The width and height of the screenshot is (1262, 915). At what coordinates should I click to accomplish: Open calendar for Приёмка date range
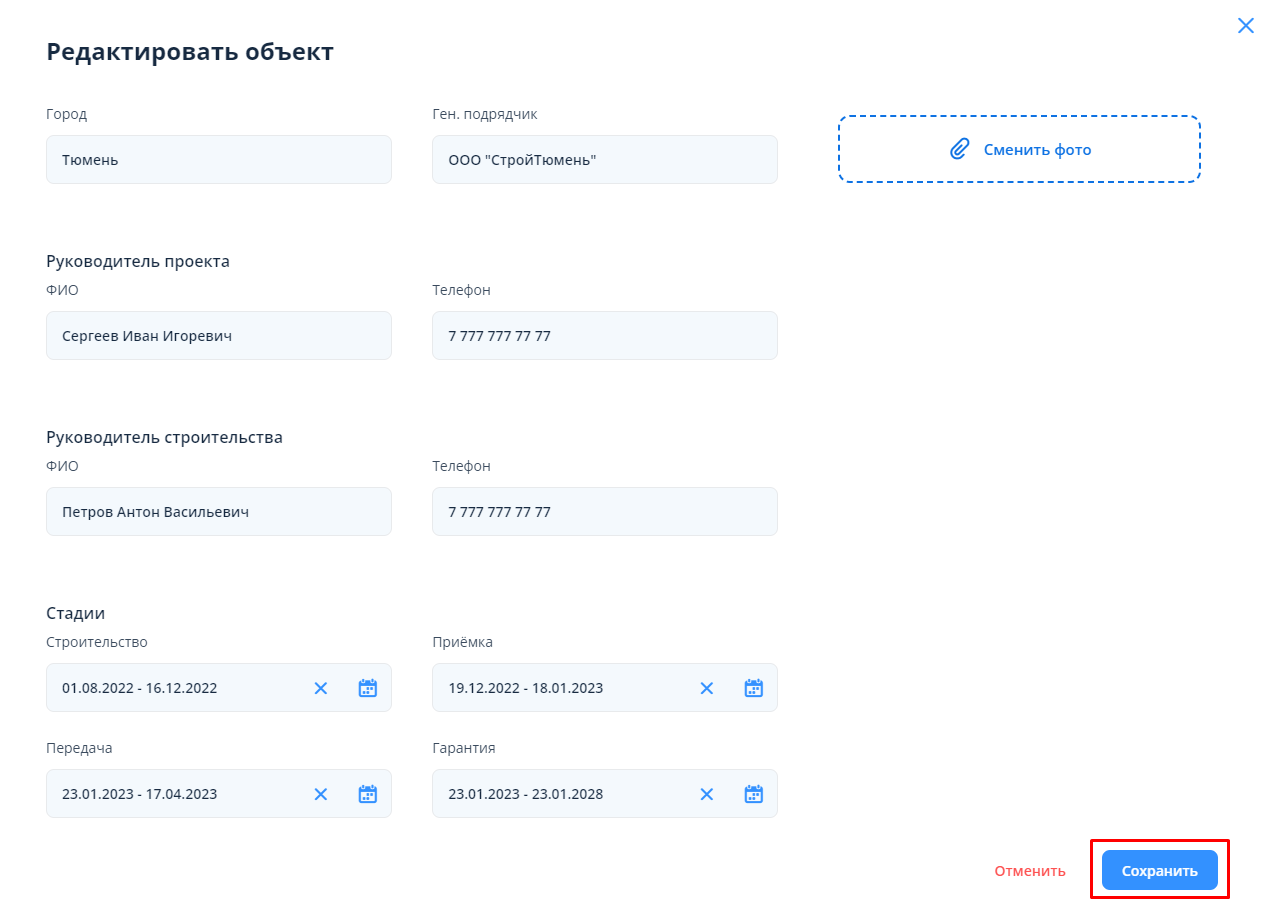coord(754,688)
